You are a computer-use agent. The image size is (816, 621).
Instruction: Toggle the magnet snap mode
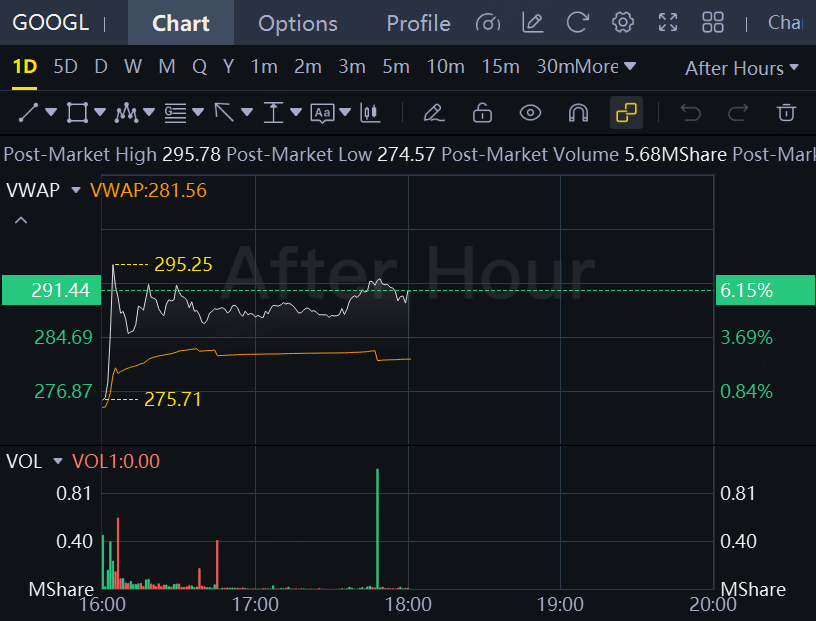(x=578, y=112)
